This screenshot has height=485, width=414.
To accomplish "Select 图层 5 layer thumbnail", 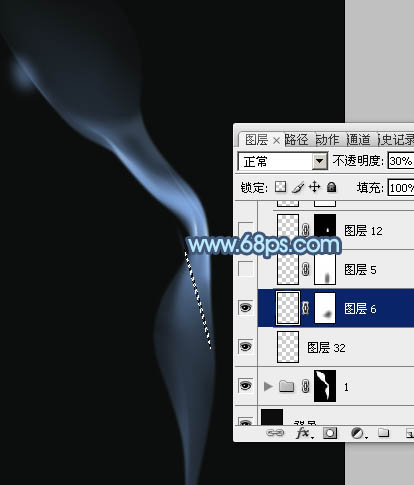I will pyautogui.click(x=288, y=269).
